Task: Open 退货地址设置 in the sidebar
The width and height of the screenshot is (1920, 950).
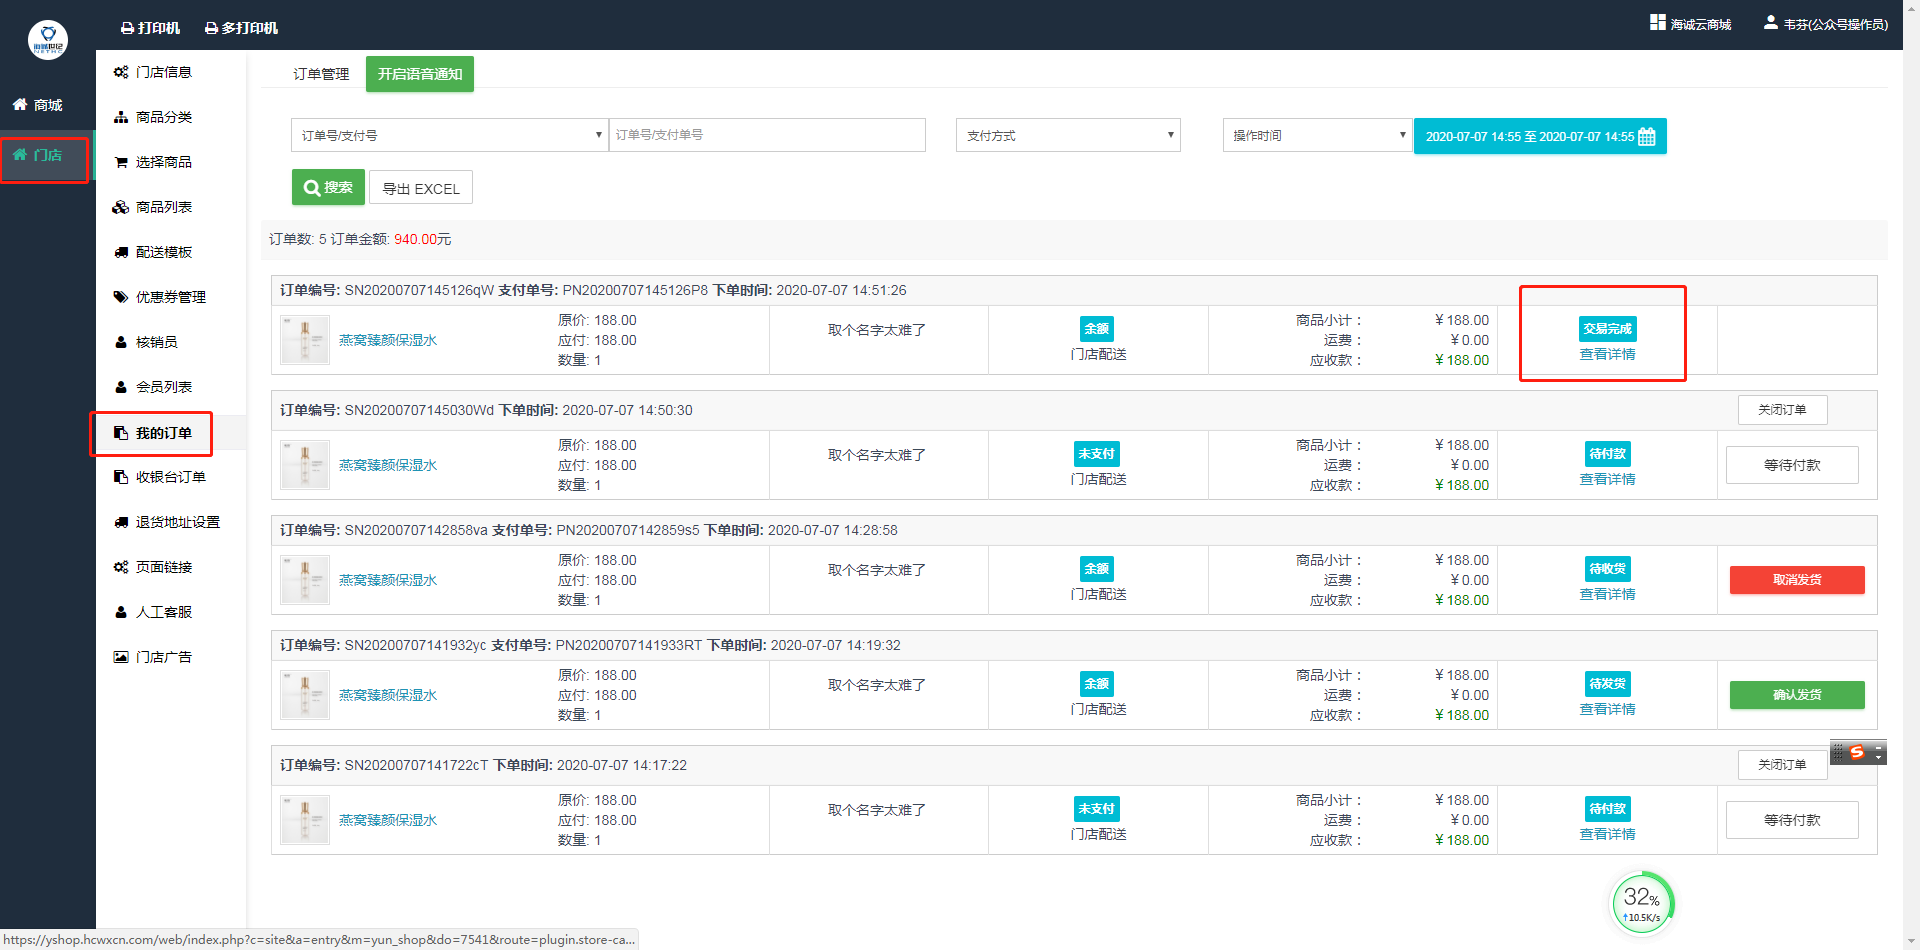Action: [x=178, y=522]
